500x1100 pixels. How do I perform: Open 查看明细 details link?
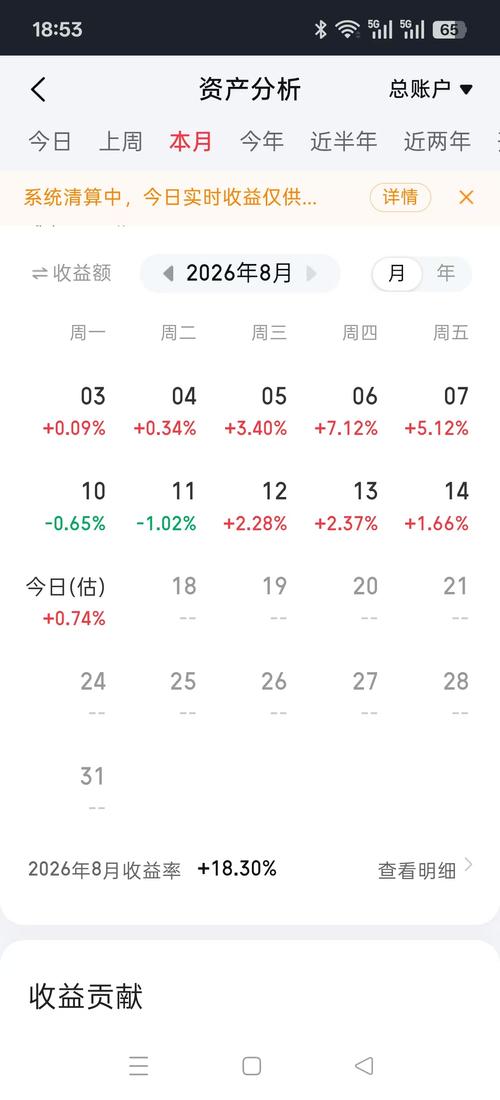pos(426,870)
